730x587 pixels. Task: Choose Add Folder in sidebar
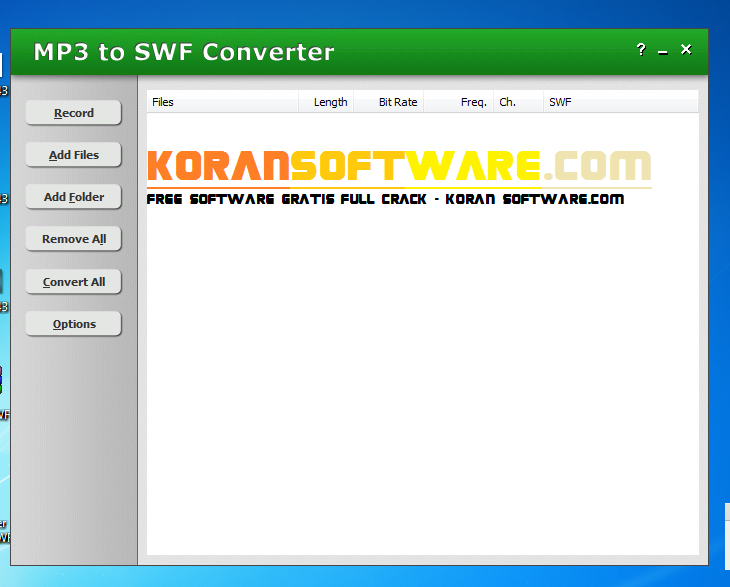tap(74, 196)
